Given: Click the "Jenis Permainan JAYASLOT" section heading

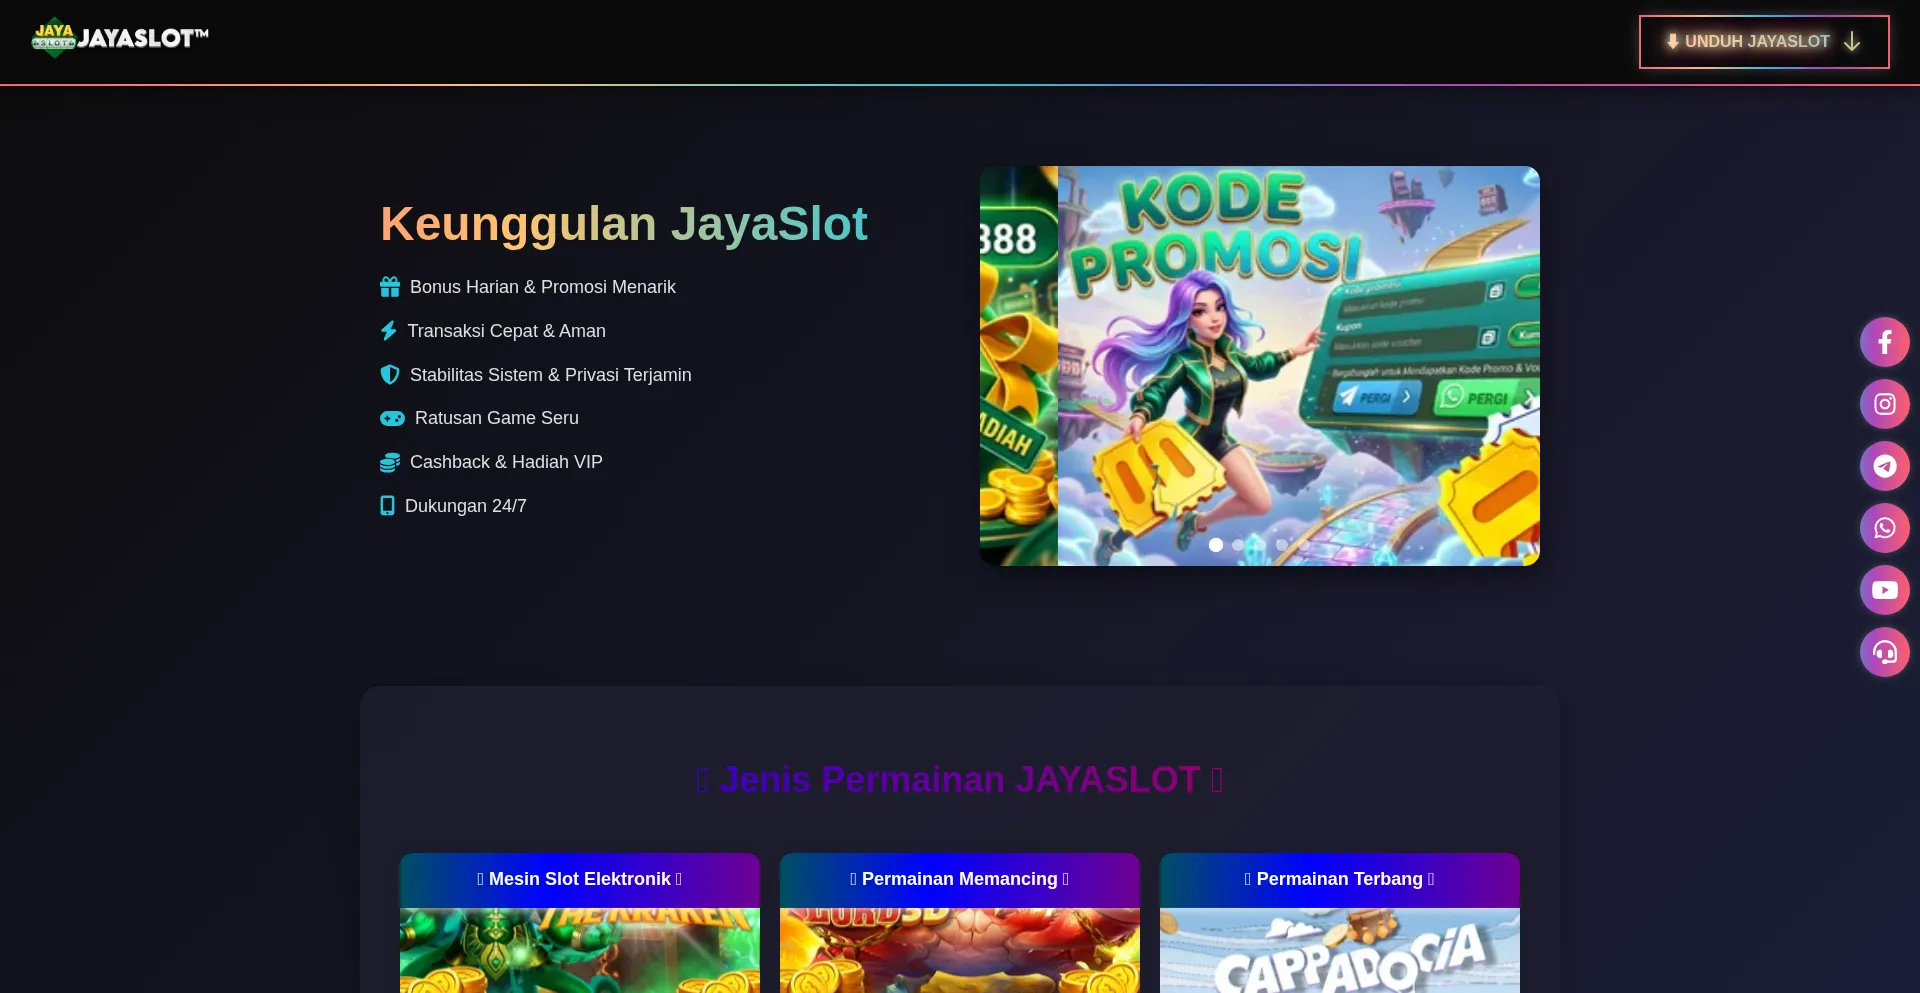Looking at the screenshot, I should [x=960, y=779].
